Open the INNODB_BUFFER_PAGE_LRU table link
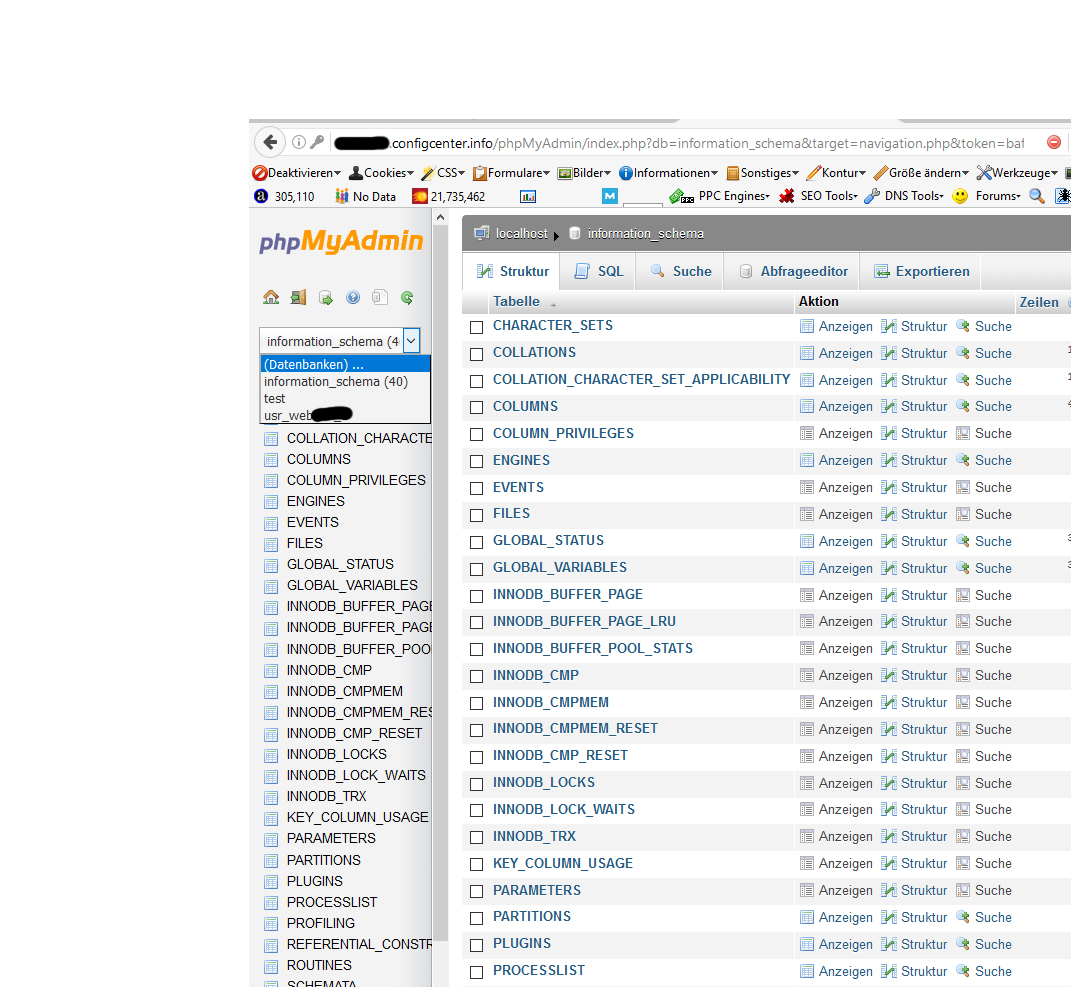1071x987 pixels. click(584, 621)
